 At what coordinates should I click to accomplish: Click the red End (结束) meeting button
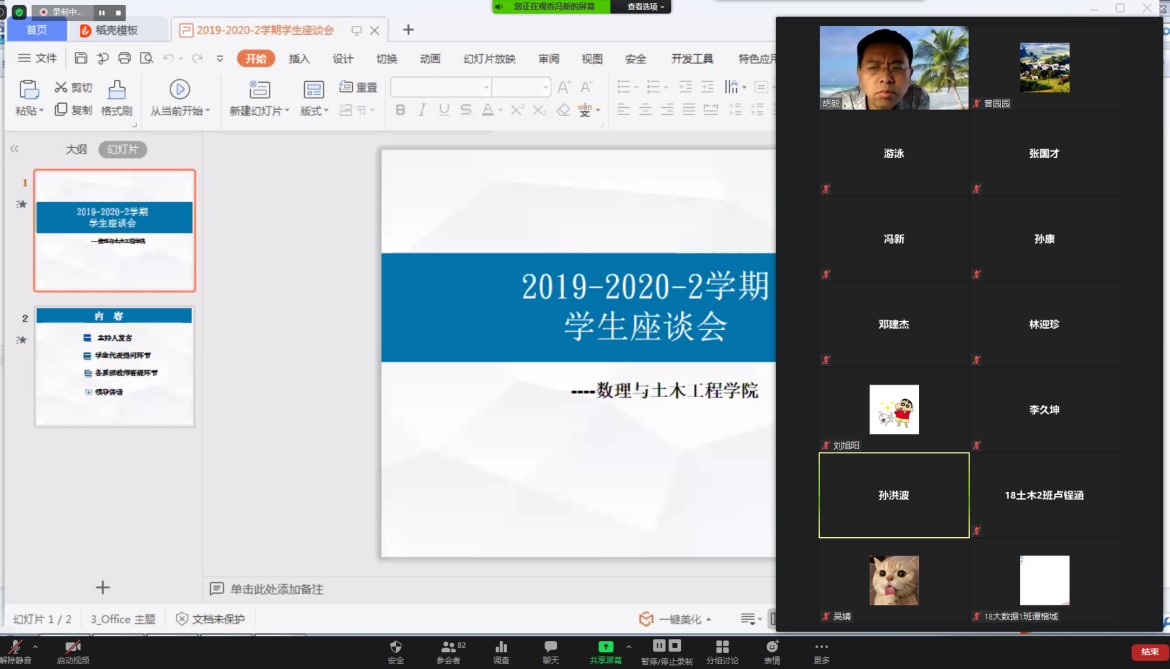pos(1149,652)
